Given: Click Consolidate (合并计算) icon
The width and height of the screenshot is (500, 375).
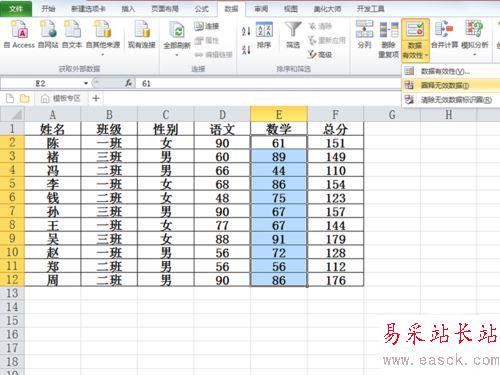Looking at the screenshot, I should click(x=444, y=34).
